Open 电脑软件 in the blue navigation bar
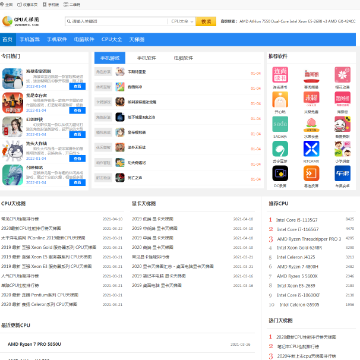Image resolution: width=360 pixels, height=360 pixels. (84, 39)
